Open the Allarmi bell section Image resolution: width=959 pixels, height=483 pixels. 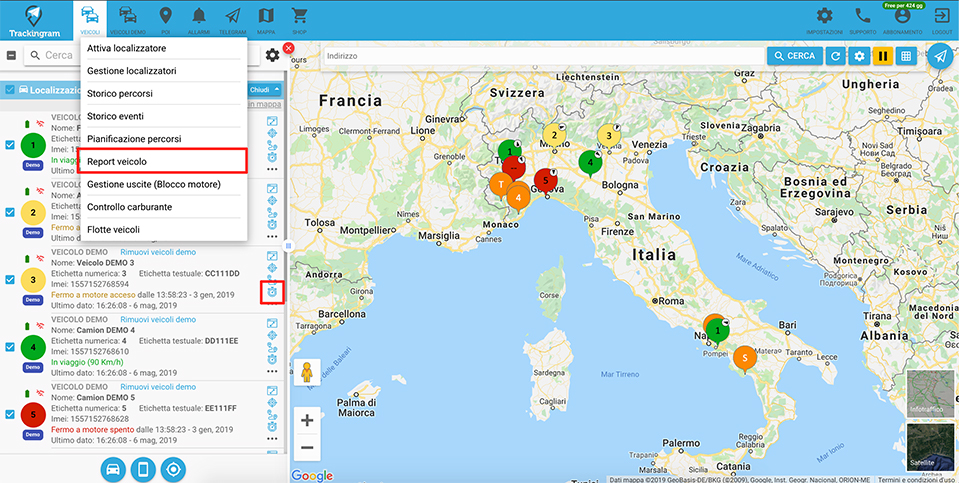coord(199,20)
